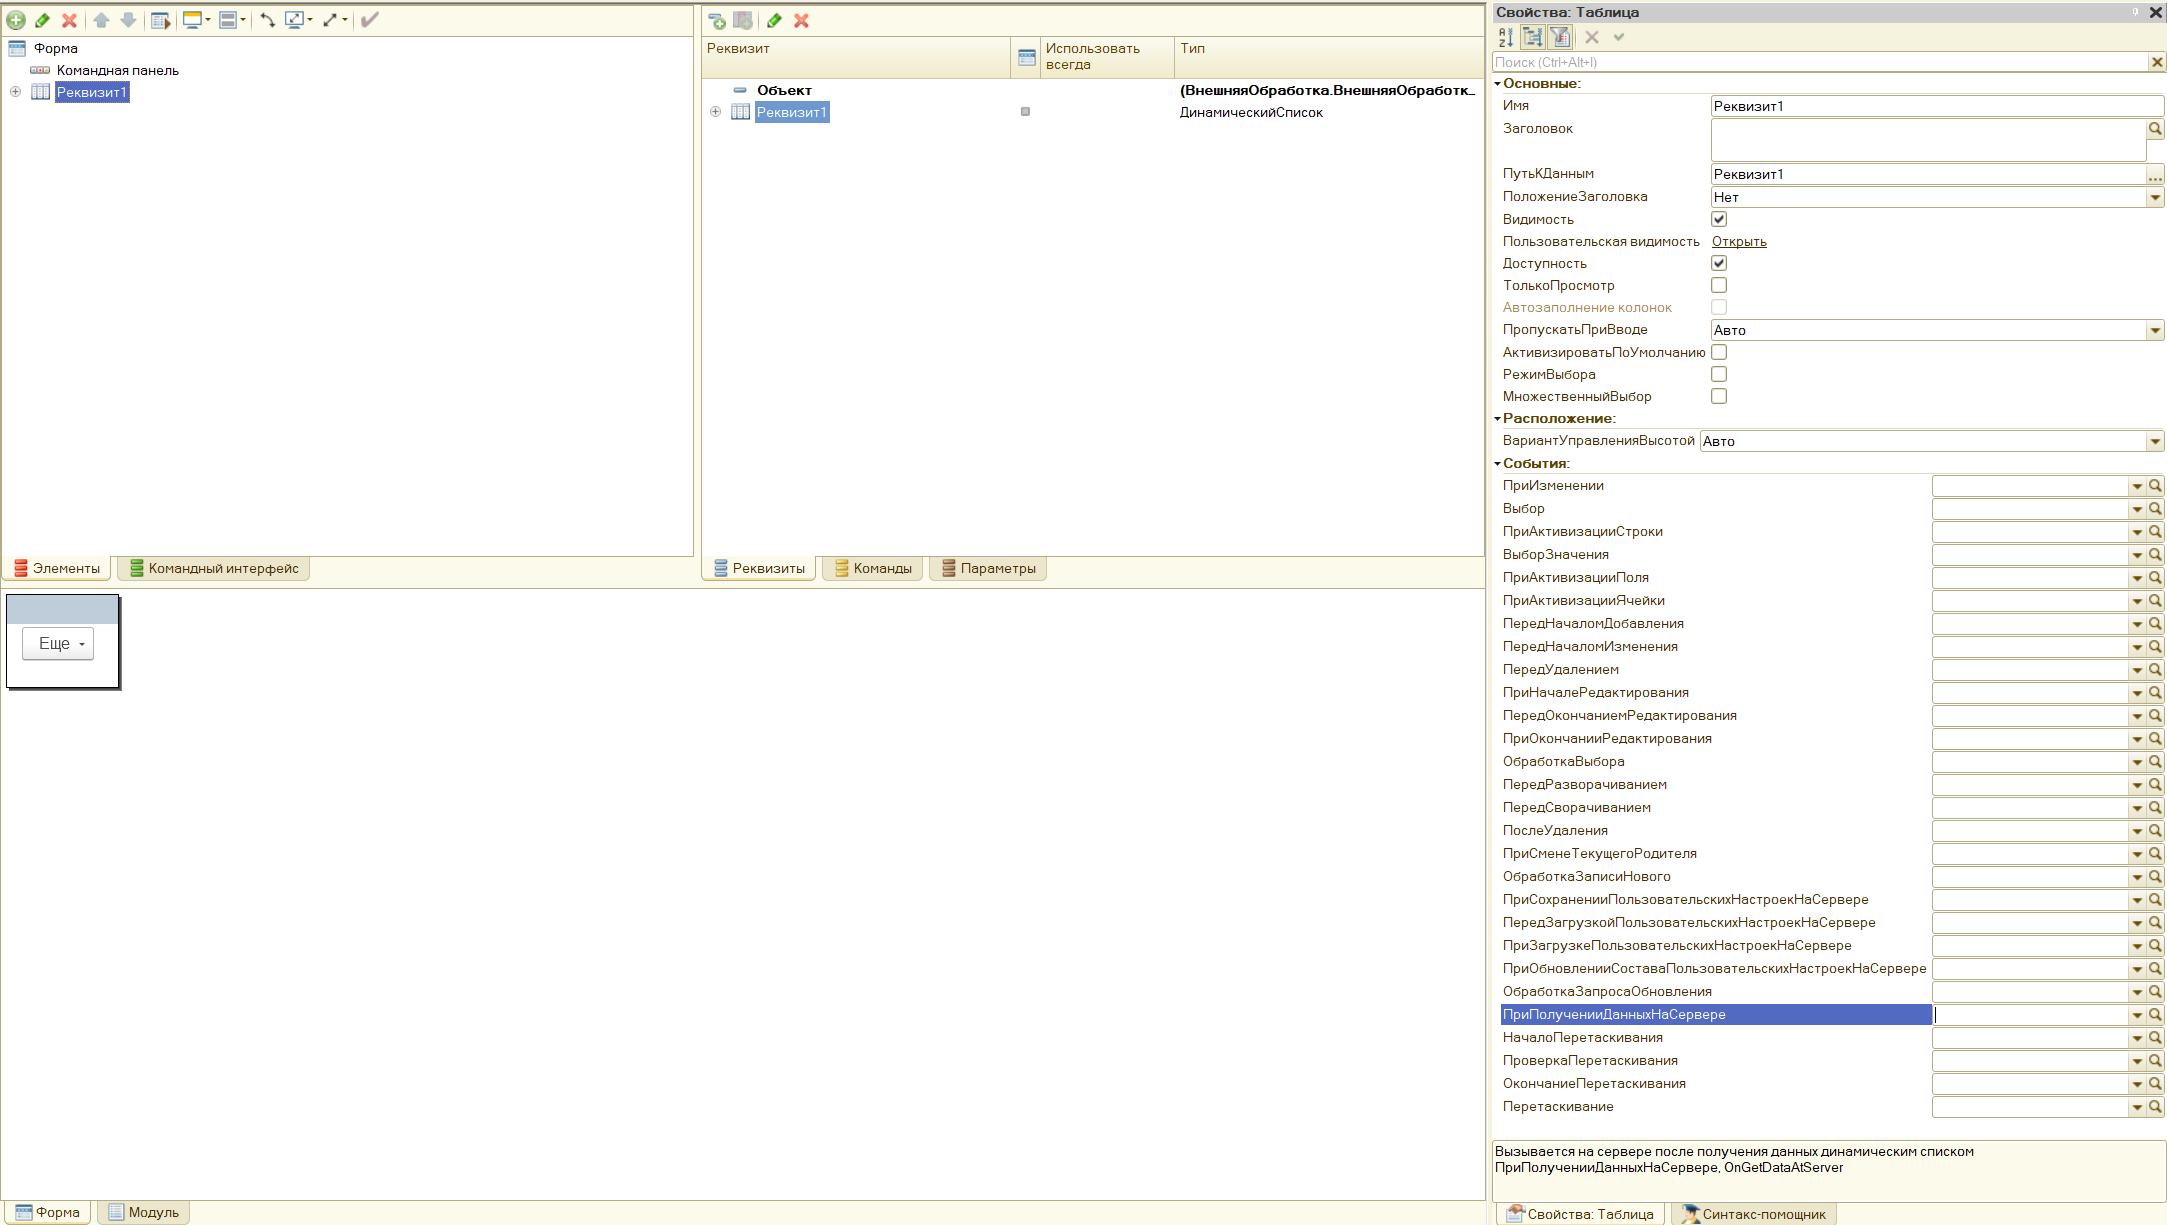Viewport: 2167px width, 1225px height.
Task: Open the Пользовательская видимость Открыть link
Action: tap(1739, 241)
